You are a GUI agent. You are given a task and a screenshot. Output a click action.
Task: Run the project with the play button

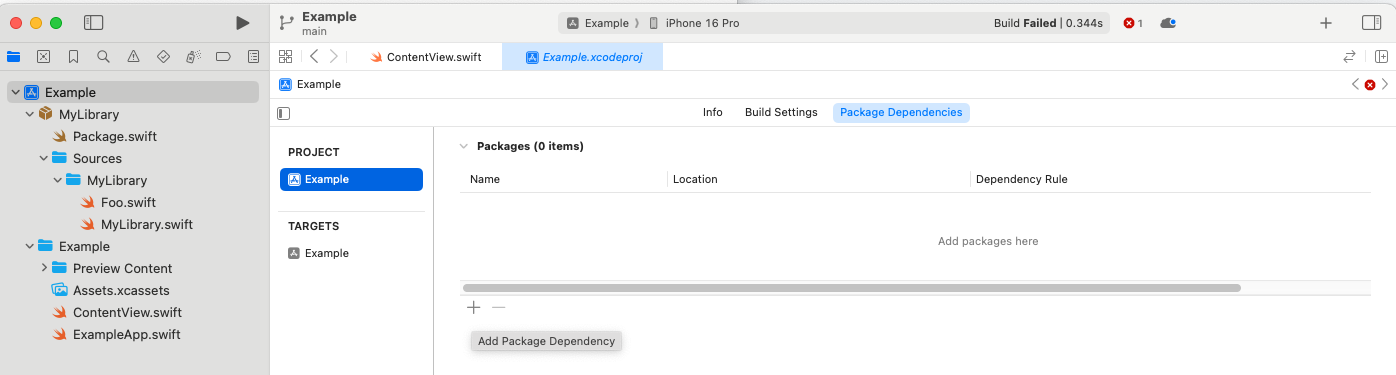tap(242, 22)
